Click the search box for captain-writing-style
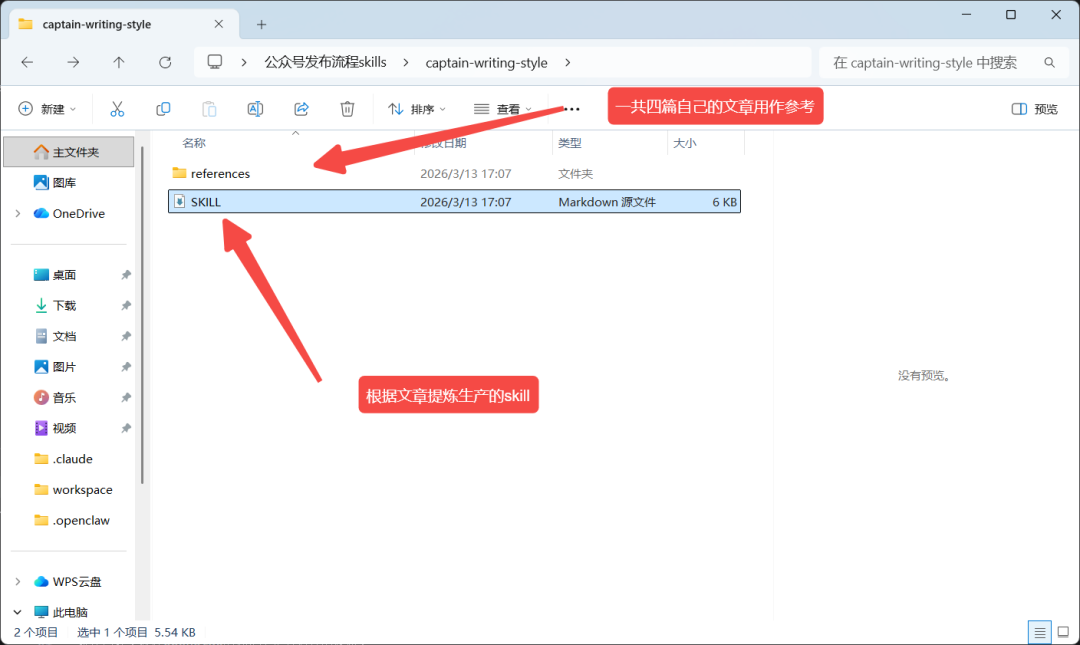Screen dimensions: 1080x645 tap(944, 63)
